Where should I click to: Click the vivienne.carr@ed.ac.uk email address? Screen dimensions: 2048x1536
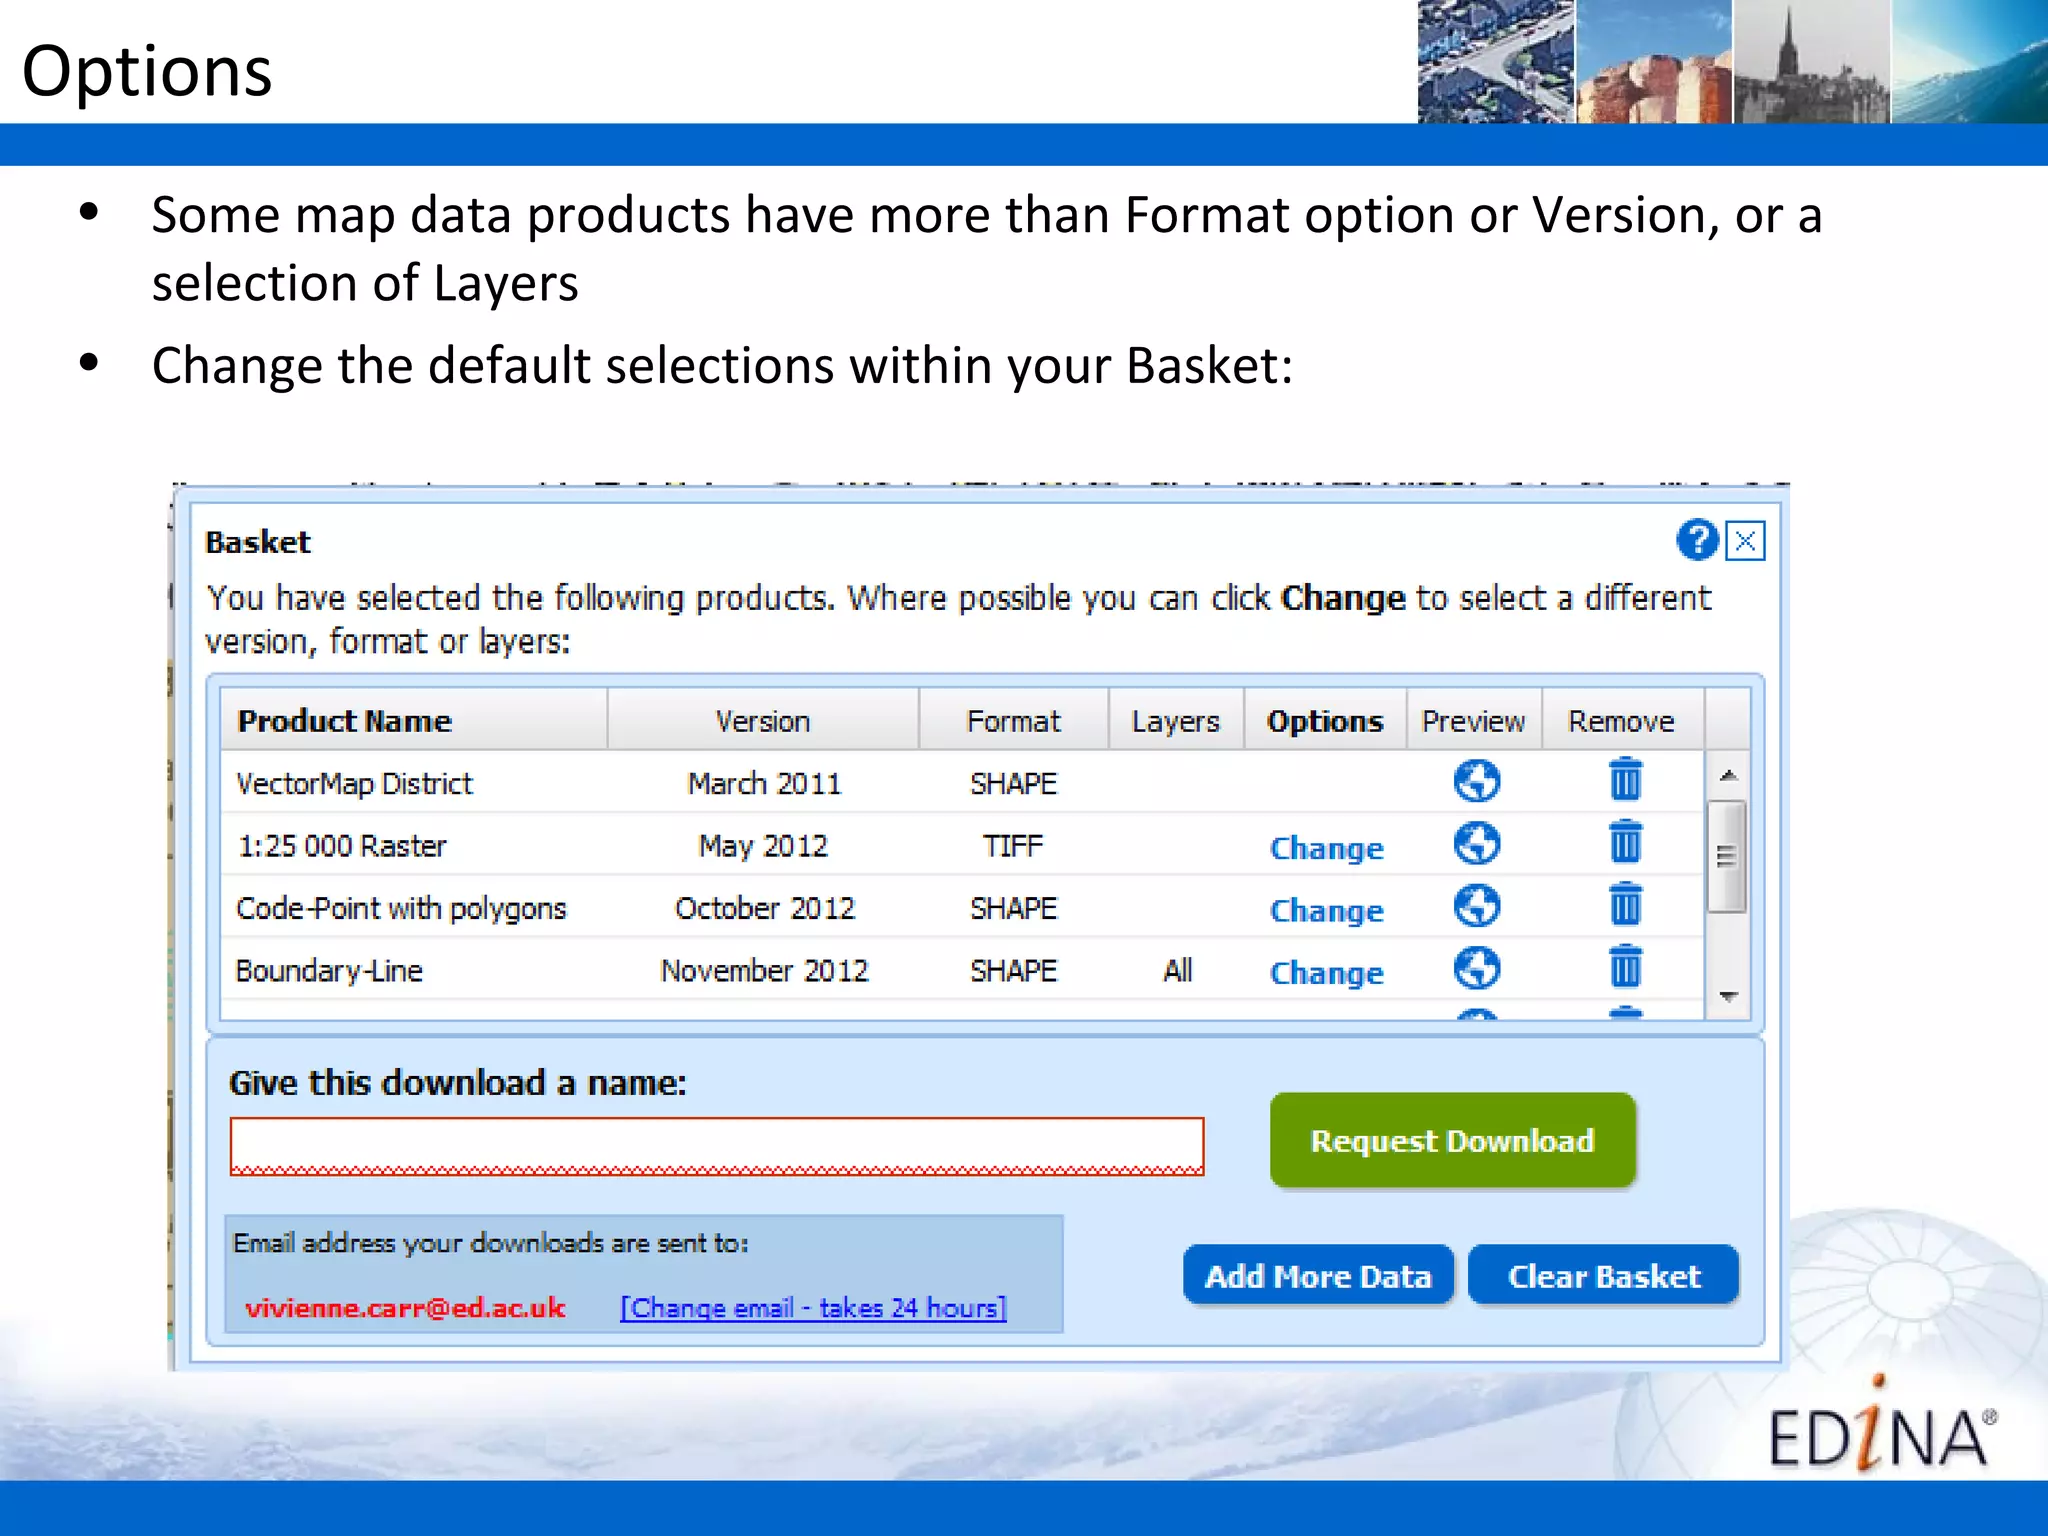coord(405,1308)
